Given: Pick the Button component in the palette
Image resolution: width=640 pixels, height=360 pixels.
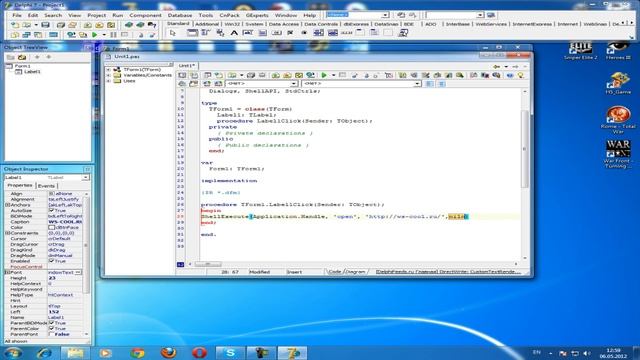Looking at the screenshot, I should (276, 33).
